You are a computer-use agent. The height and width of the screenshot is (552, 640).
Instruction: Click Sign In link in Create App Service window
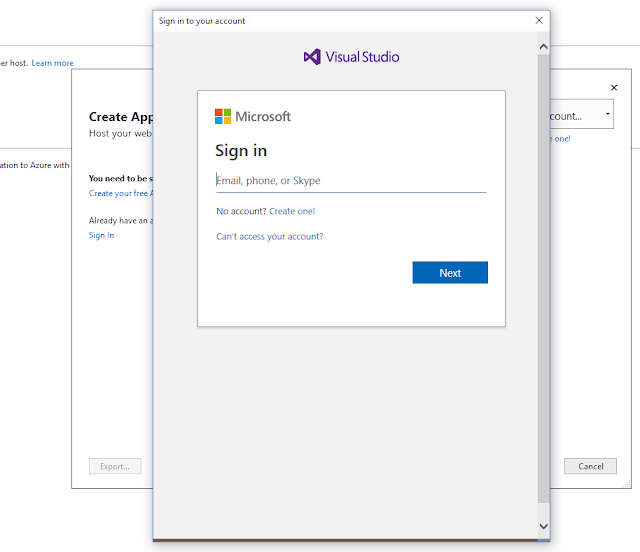tap(101, 235)
